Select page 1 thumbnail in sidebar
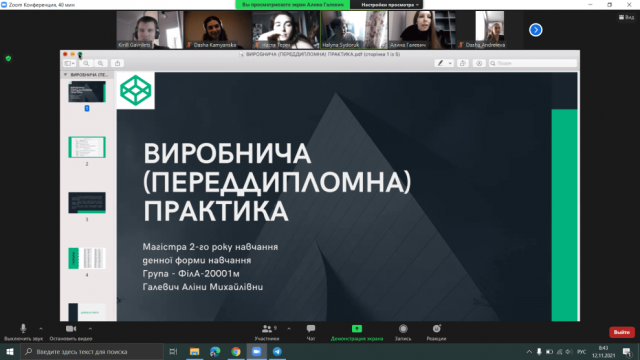Screen dimensions: 640x360 pos(87,91)
